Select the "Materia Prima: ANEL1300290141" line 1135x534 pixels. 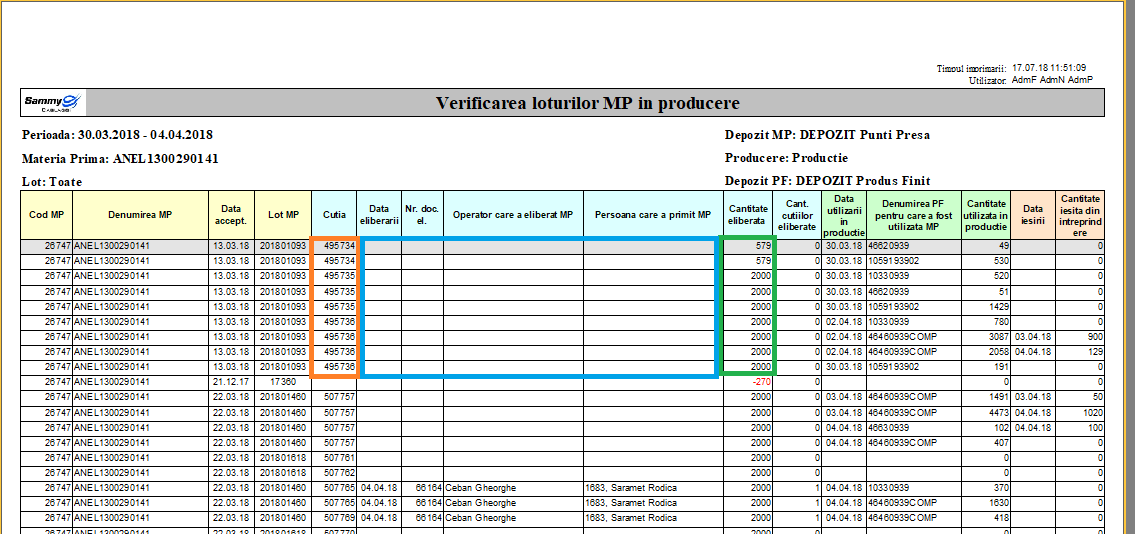pyautogui.click(x=120, y=158)
